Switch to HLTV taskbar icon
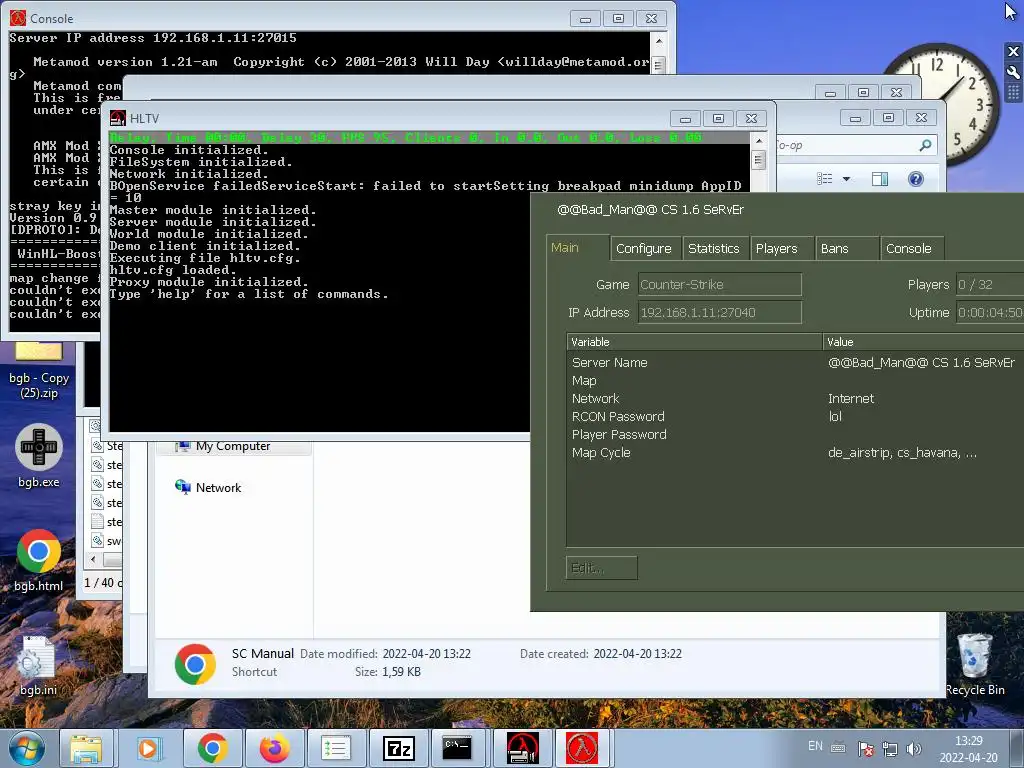1024x768 pixels. click(522, 748)
